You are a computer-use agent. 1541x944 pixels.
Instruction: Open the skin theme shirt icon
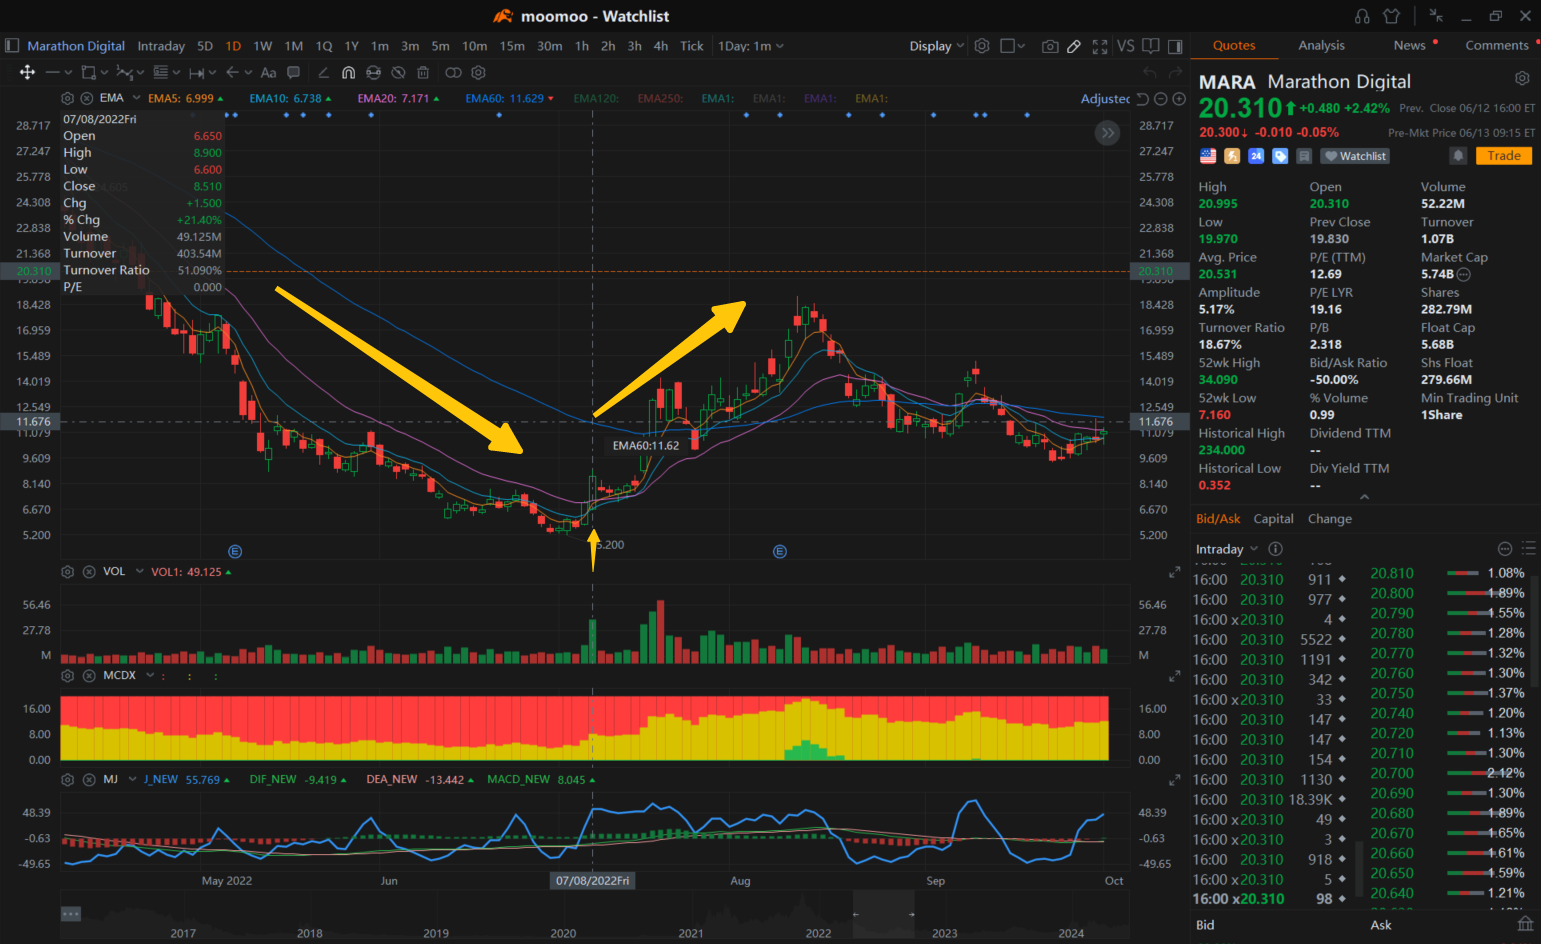click(x=1391, y=16)
